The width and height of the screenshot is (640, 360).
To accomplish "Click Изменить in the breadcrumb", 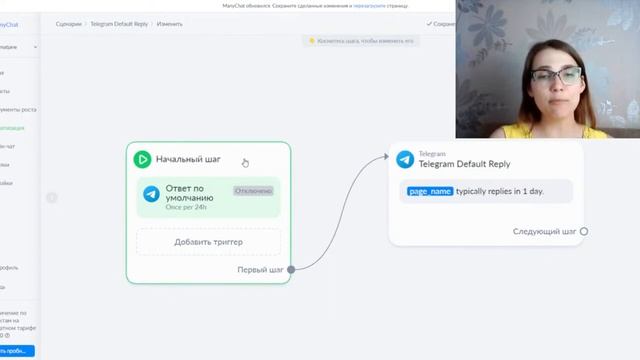I will [x=169, y=24].
